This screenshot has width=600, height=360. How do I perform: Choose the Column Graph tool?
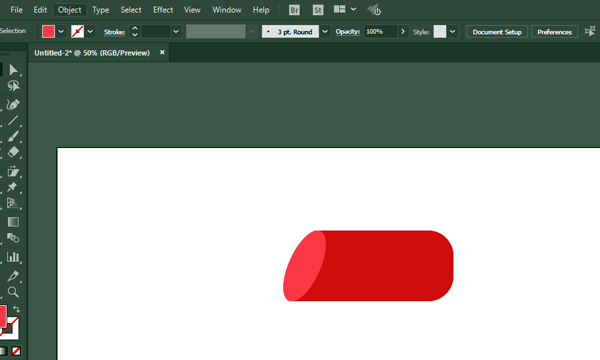(x=13, y=257)
